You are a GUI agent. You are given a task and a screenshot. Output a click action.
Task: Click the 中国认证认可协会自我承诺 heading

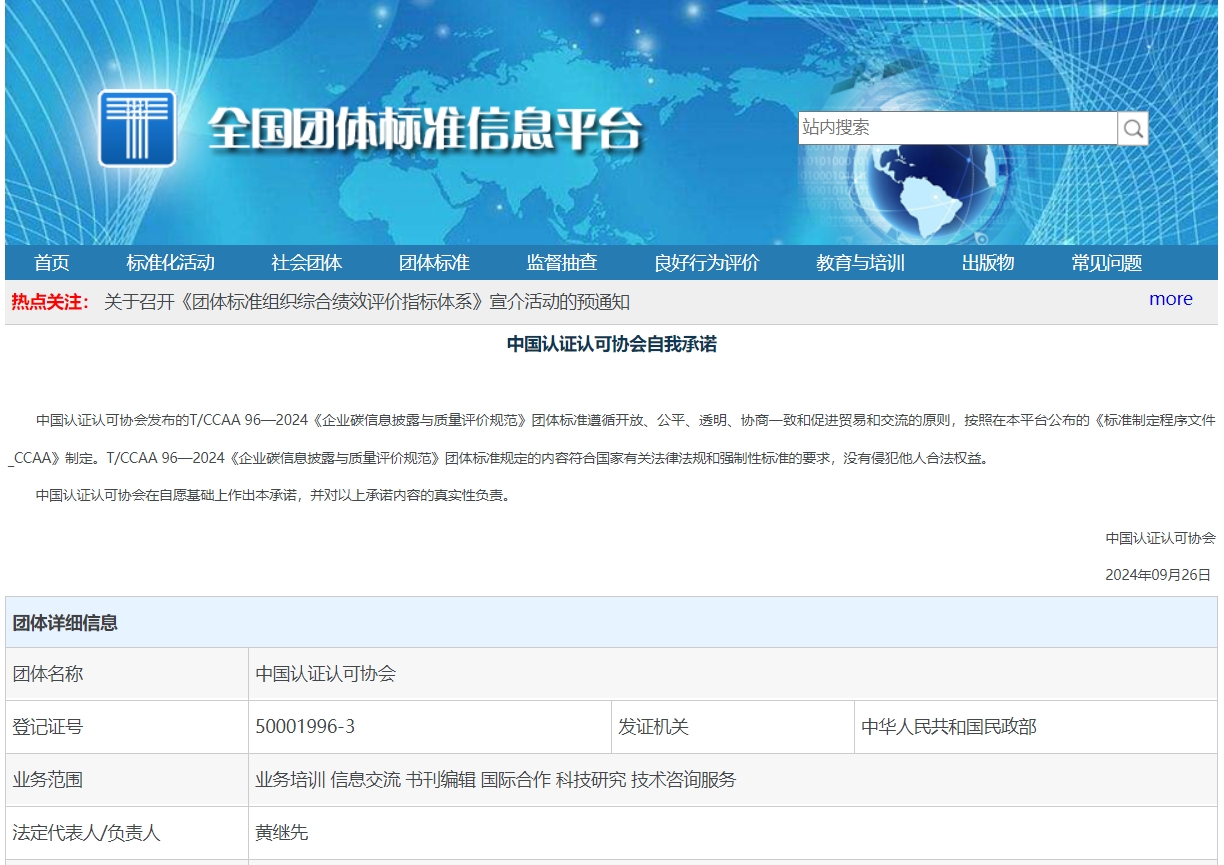[x=611, y=345]
